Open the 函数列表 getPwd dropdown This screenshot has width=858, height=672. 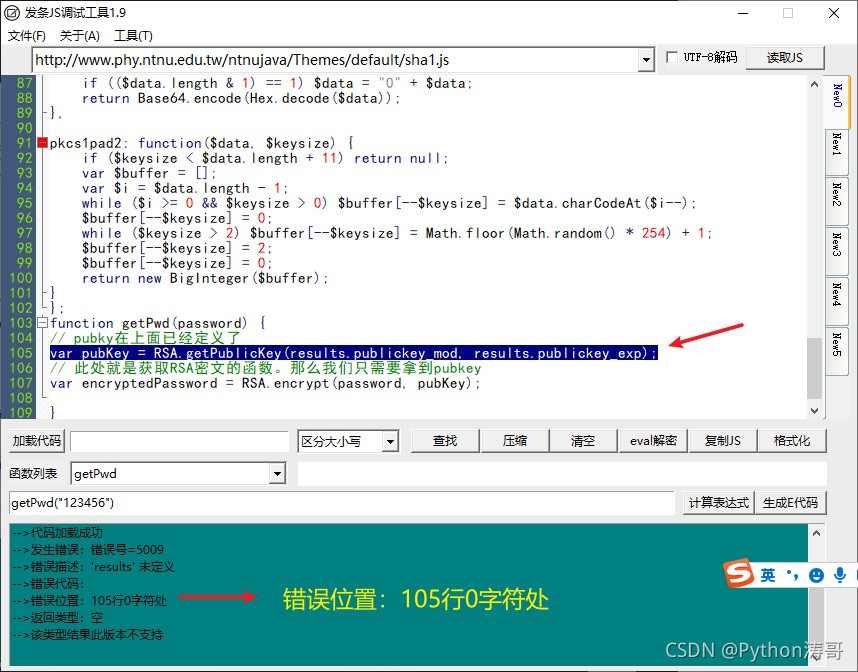pyautogui.click(x=277, y=474)
